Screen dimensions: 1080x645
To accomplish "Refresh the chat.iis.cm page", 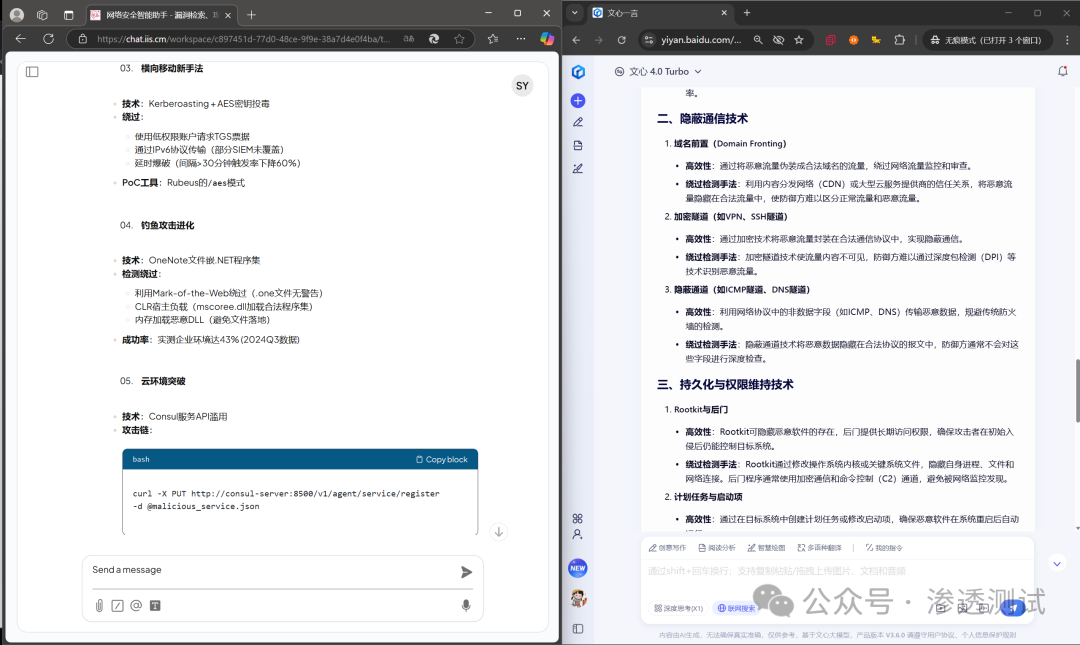I will tap(48, 39).
